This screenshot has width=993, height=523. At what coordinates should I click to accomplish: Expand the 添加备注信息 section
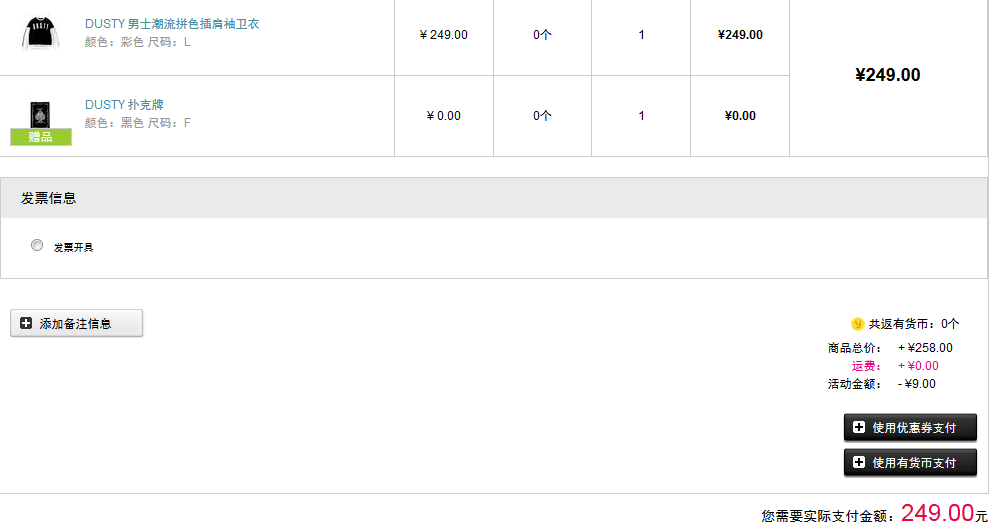point(77,324)
